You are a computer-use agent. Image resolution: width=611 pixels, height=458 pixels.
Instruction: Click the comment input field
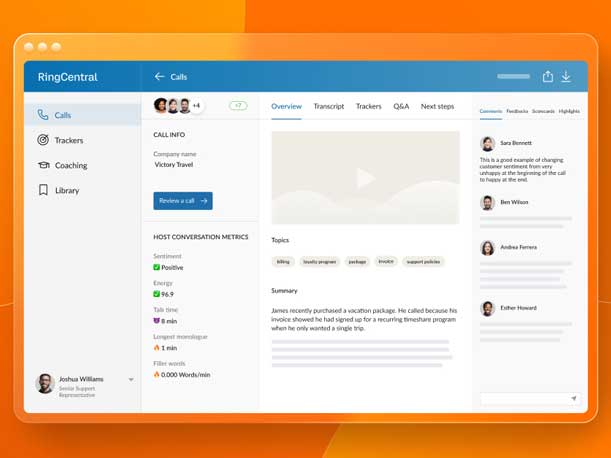click(x=523, y=398)
